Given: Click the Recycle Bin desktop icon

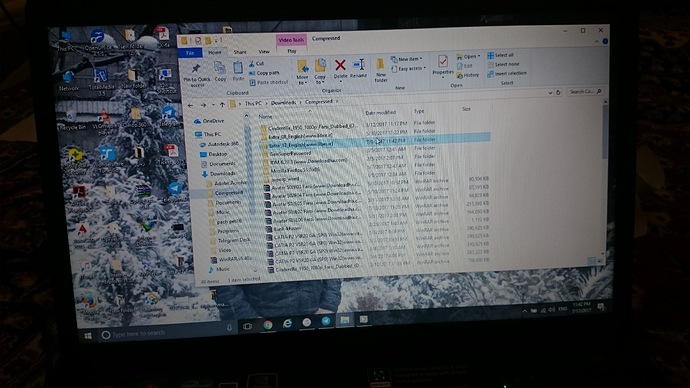Looking at the screenshot, I should (x=71, y=121).
